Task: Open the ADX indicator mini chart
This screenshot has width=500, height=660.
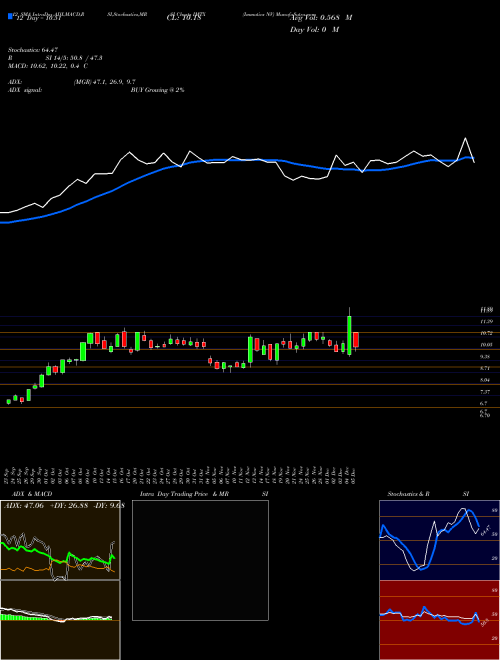Action: [60, 540]
